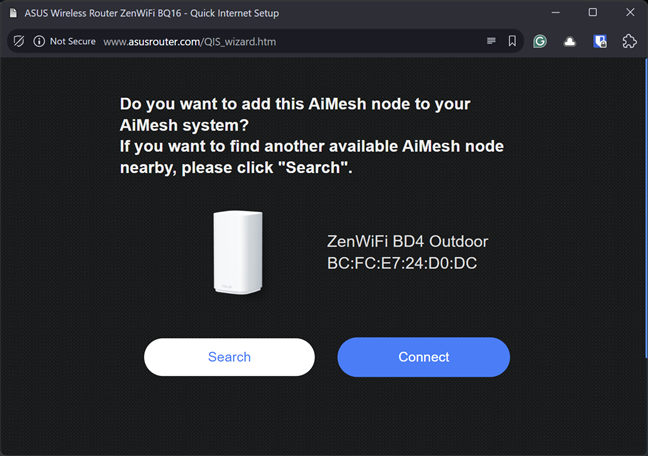Screen dimensions: 648x456
Task: Click the ZenWiFi BD4 Outdoor node image
Action: [239, 252]
